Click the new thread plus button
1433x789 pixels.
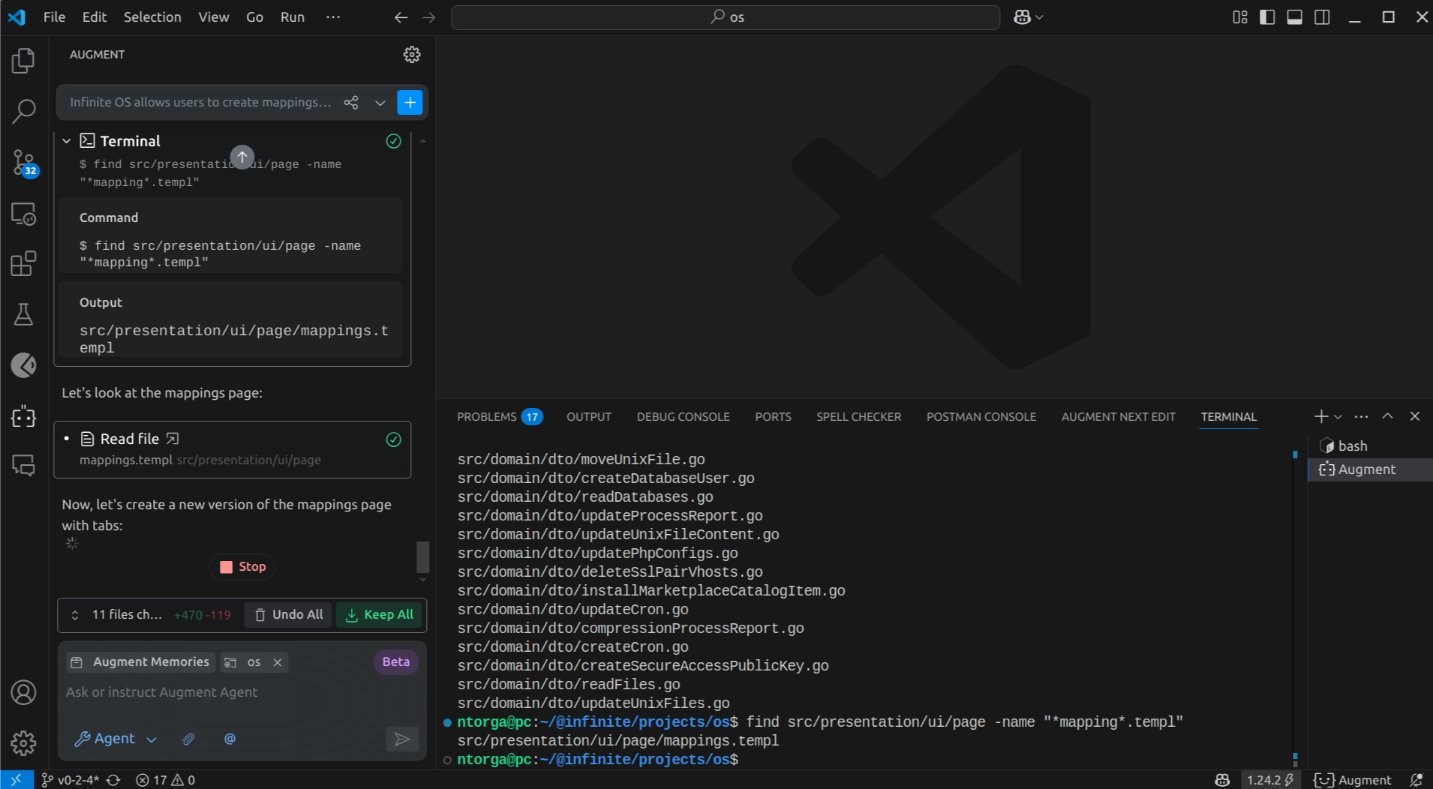click(410, 102)
